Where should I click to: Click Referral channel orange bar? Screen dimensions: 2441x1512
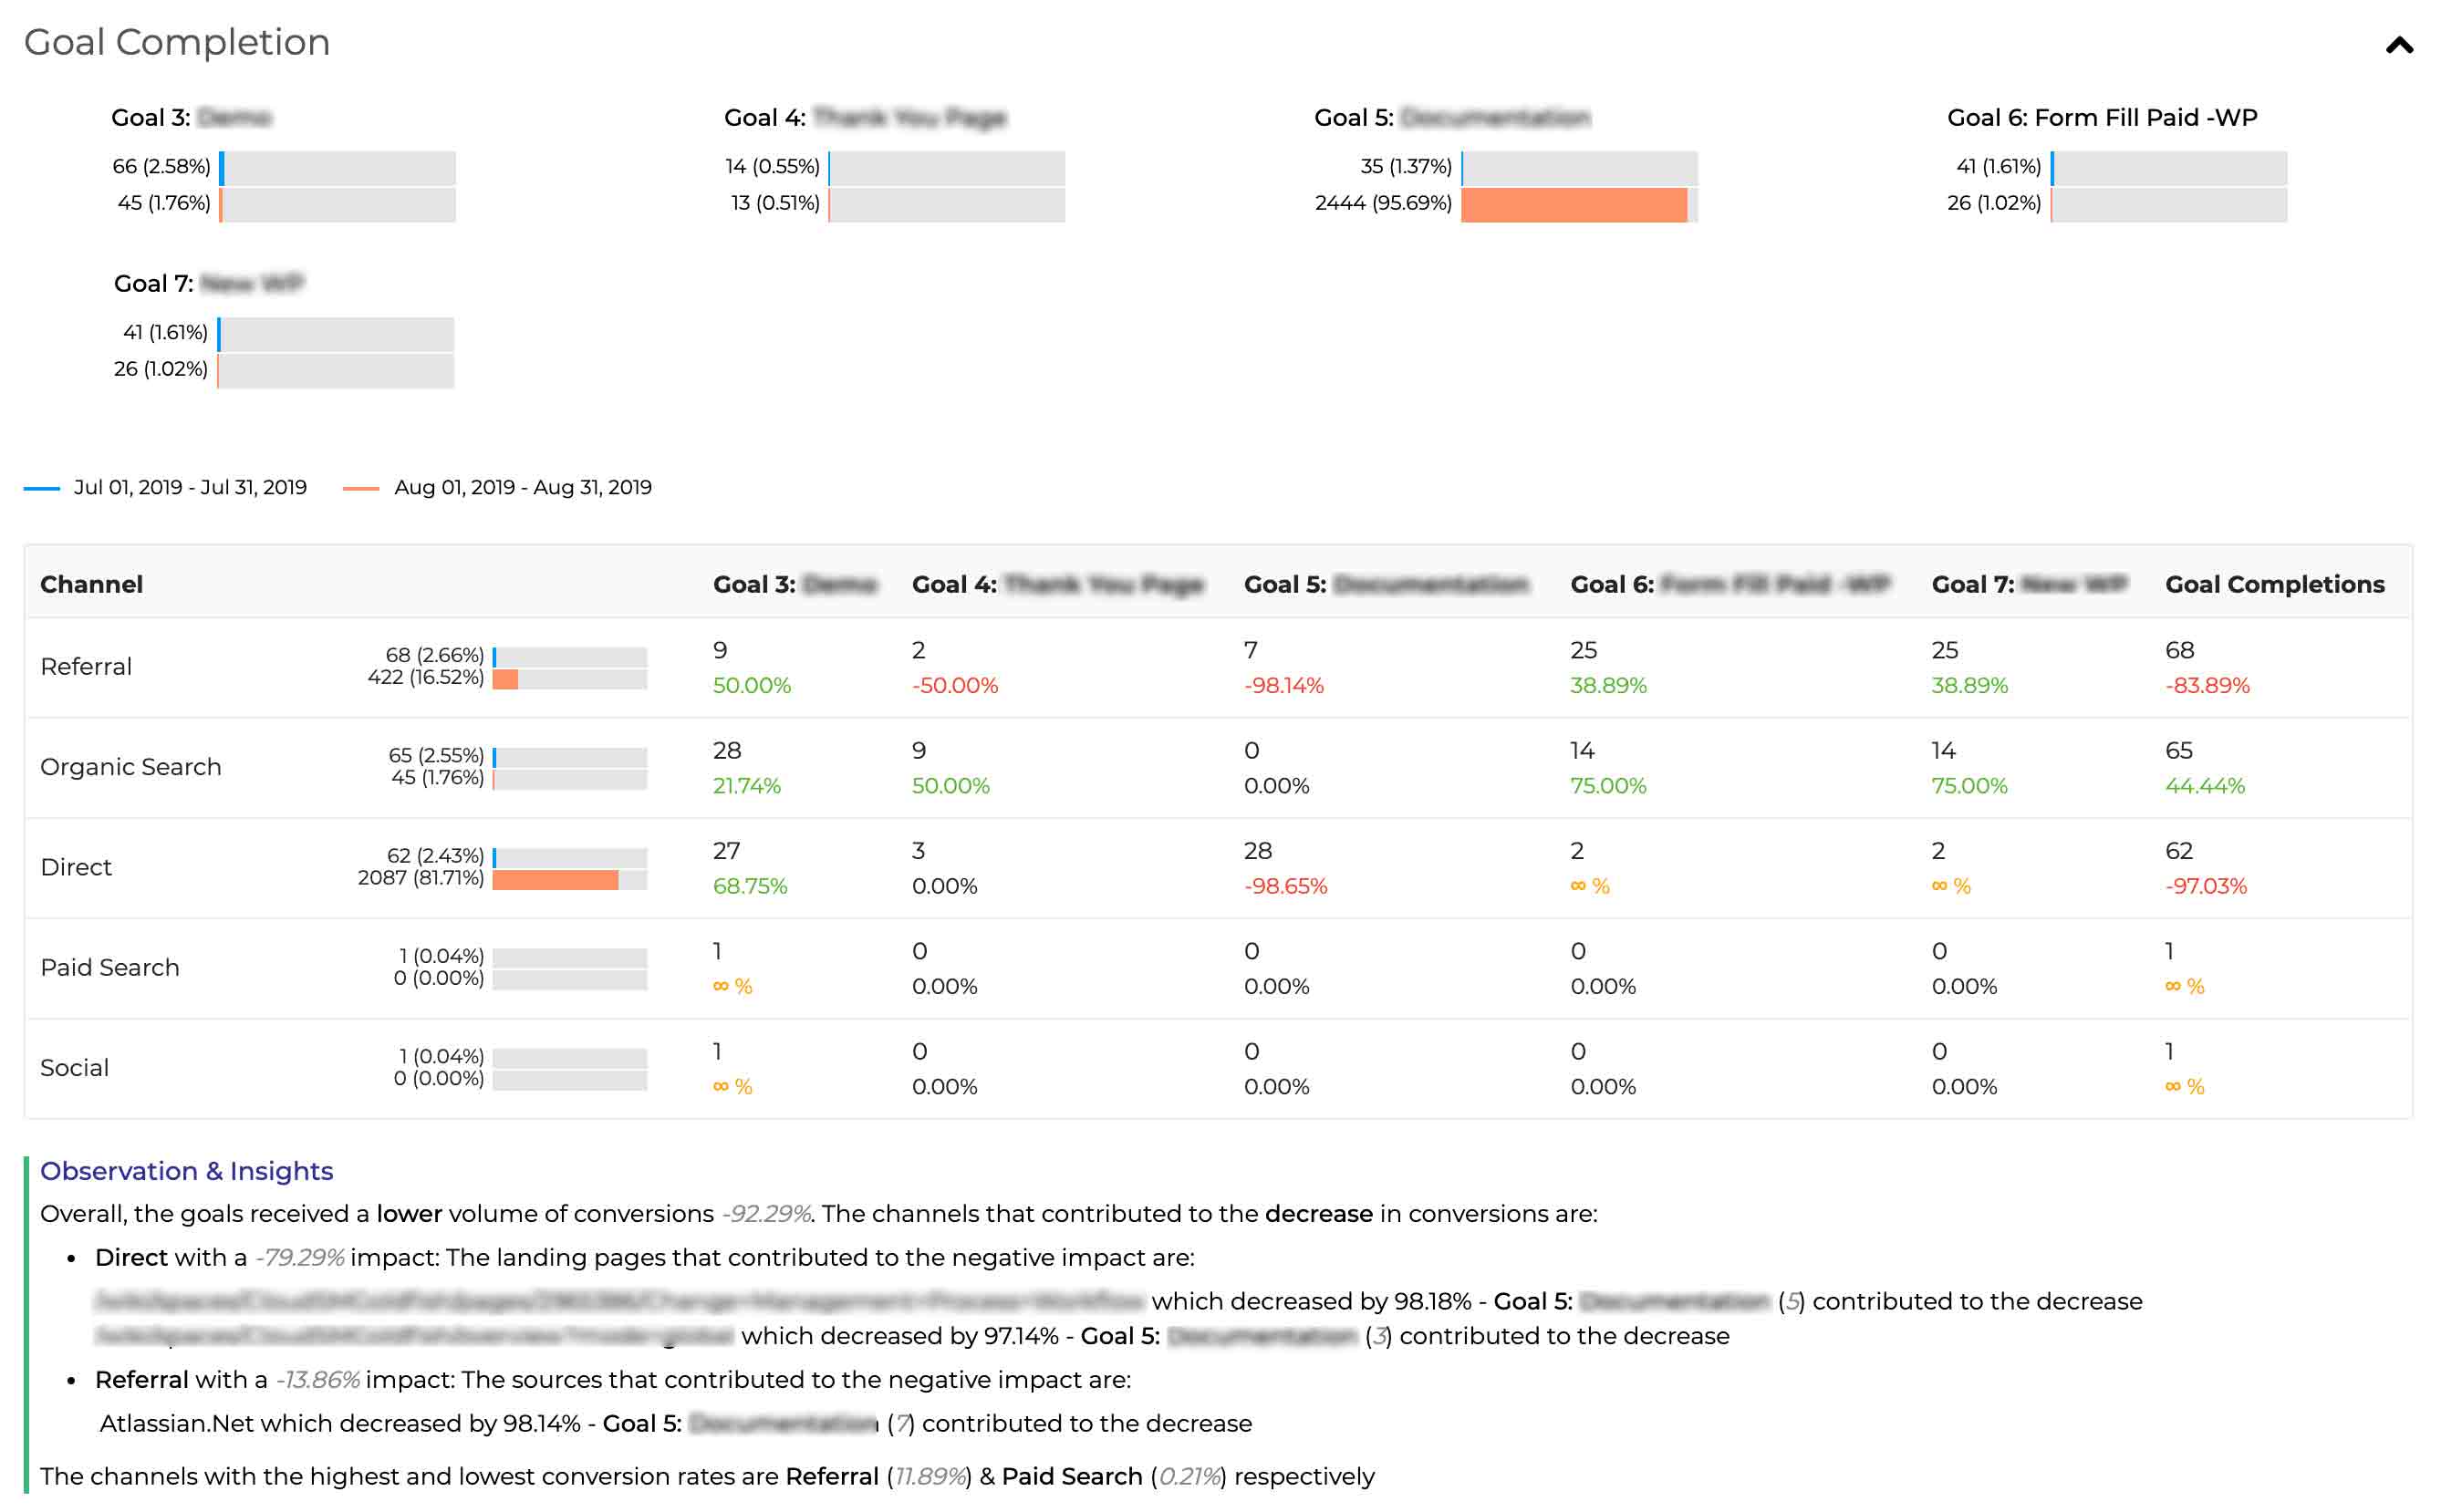tap(505, 680)
